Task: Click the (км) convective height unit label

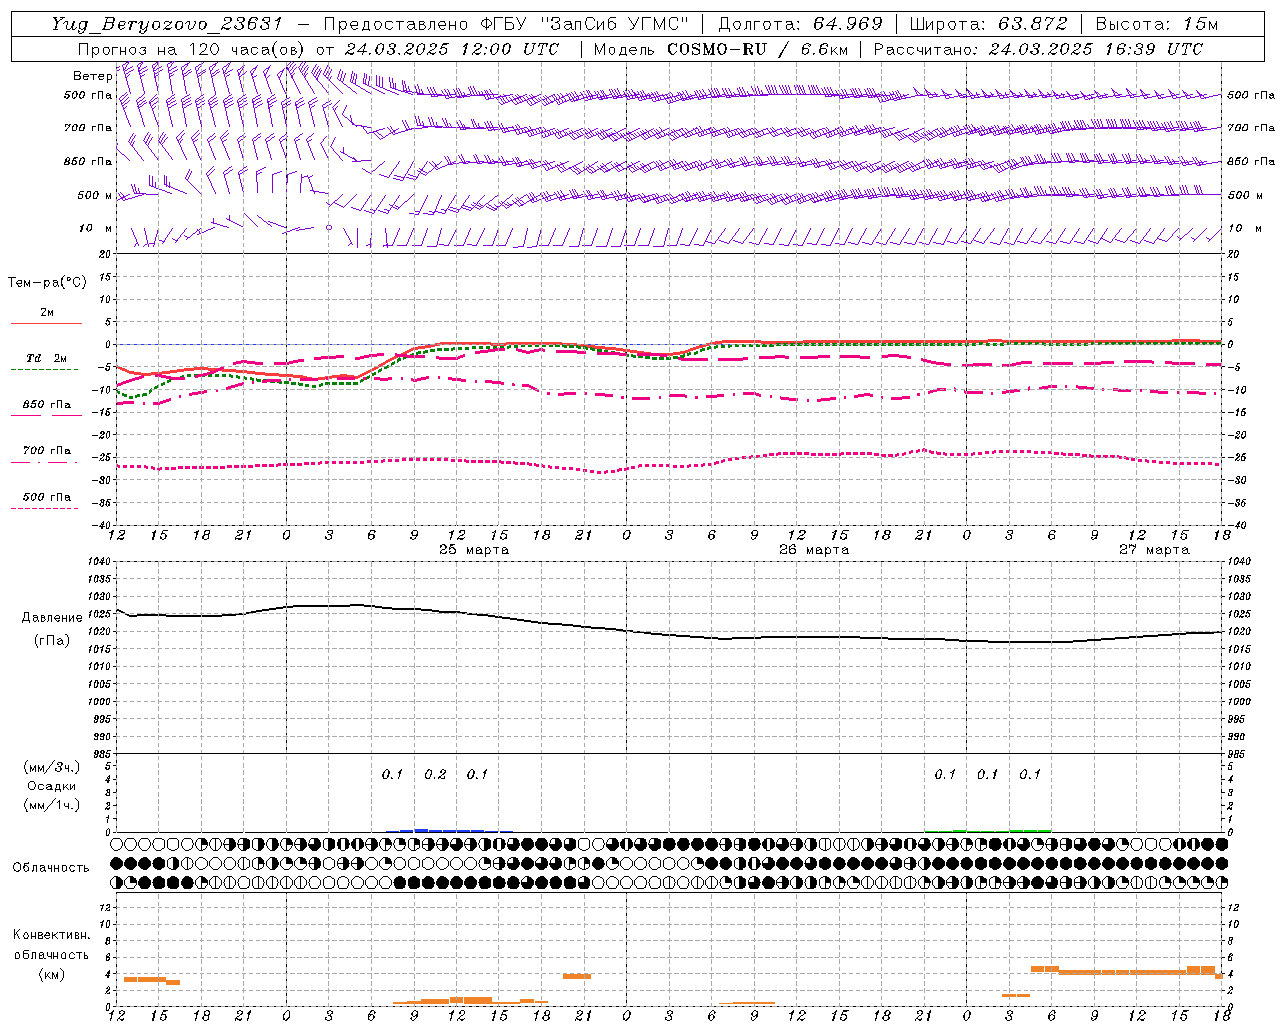Action: 51,974
